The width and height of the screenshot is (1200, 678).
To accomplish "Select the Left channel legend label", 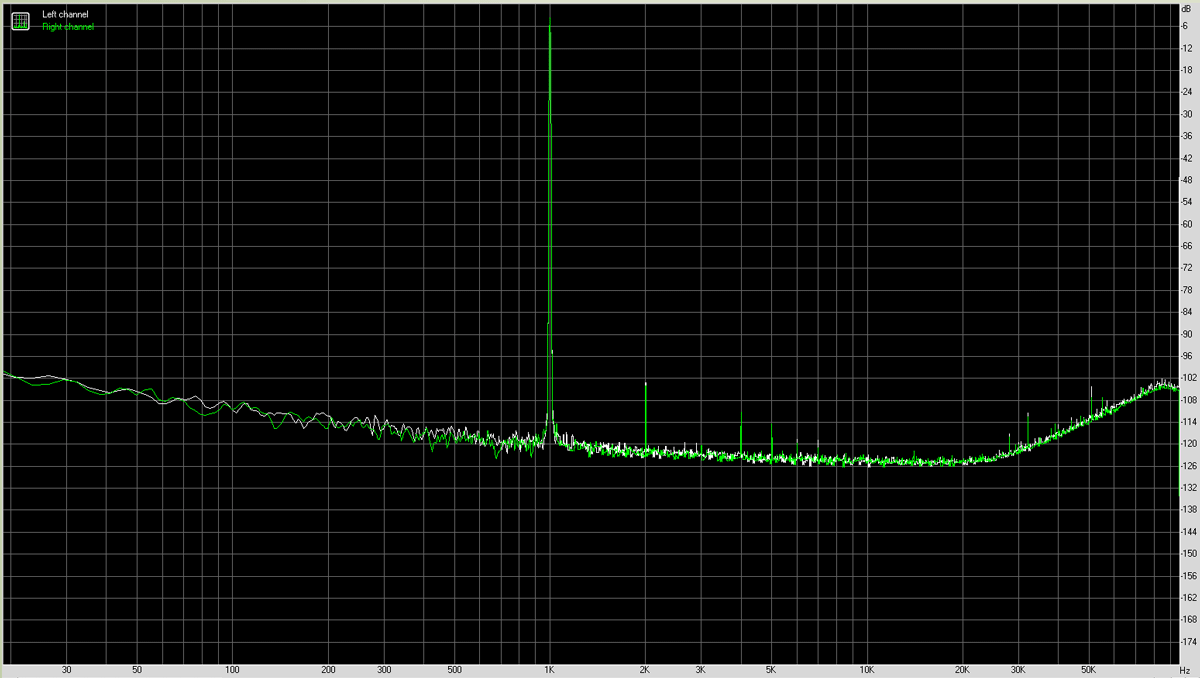I will click(x=65, y=15).
